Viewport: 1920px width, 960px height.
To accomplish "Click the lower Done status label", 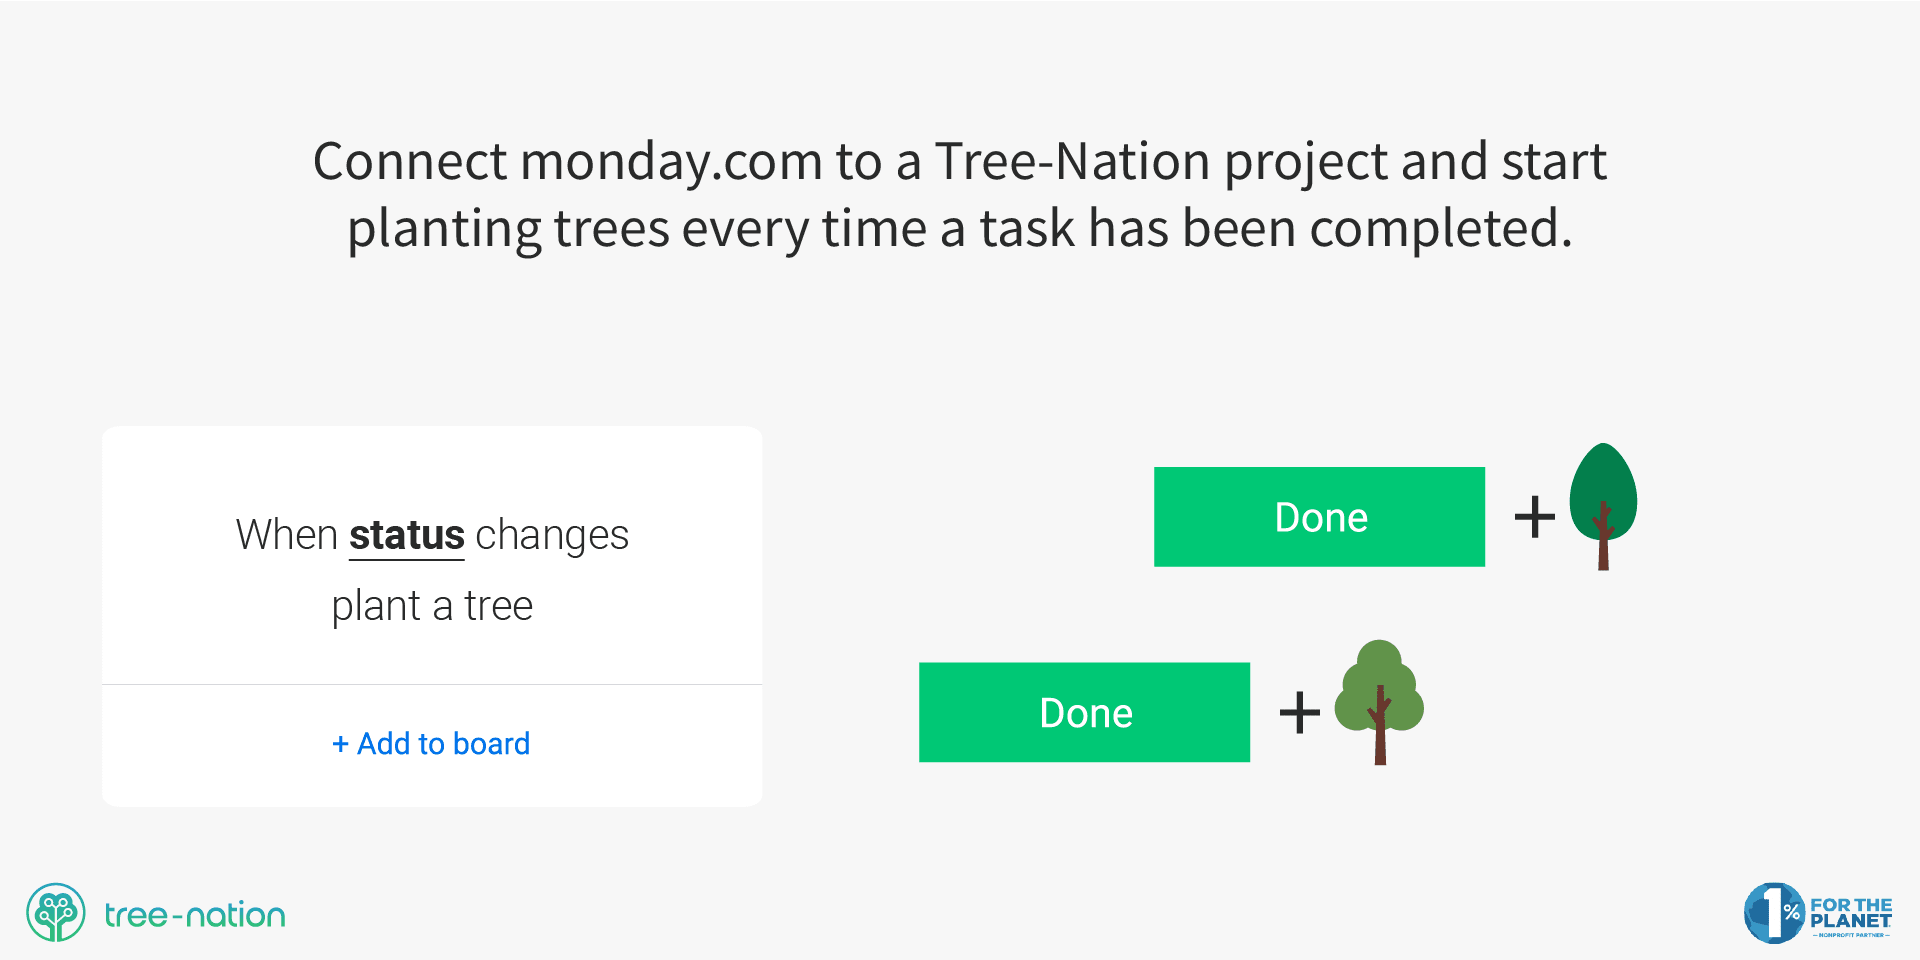I will pos(1084,712).
